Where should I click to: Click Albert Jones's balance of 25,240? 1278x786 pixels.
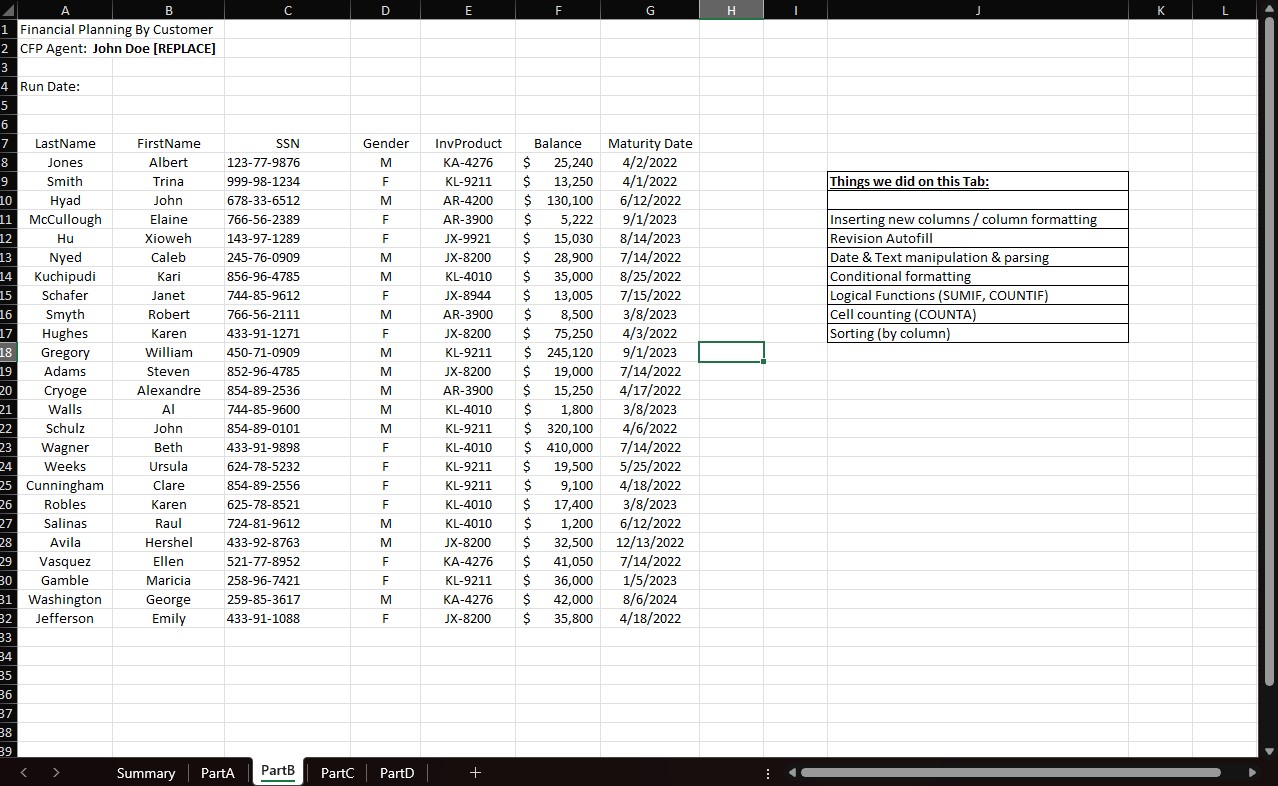(558, 162)
